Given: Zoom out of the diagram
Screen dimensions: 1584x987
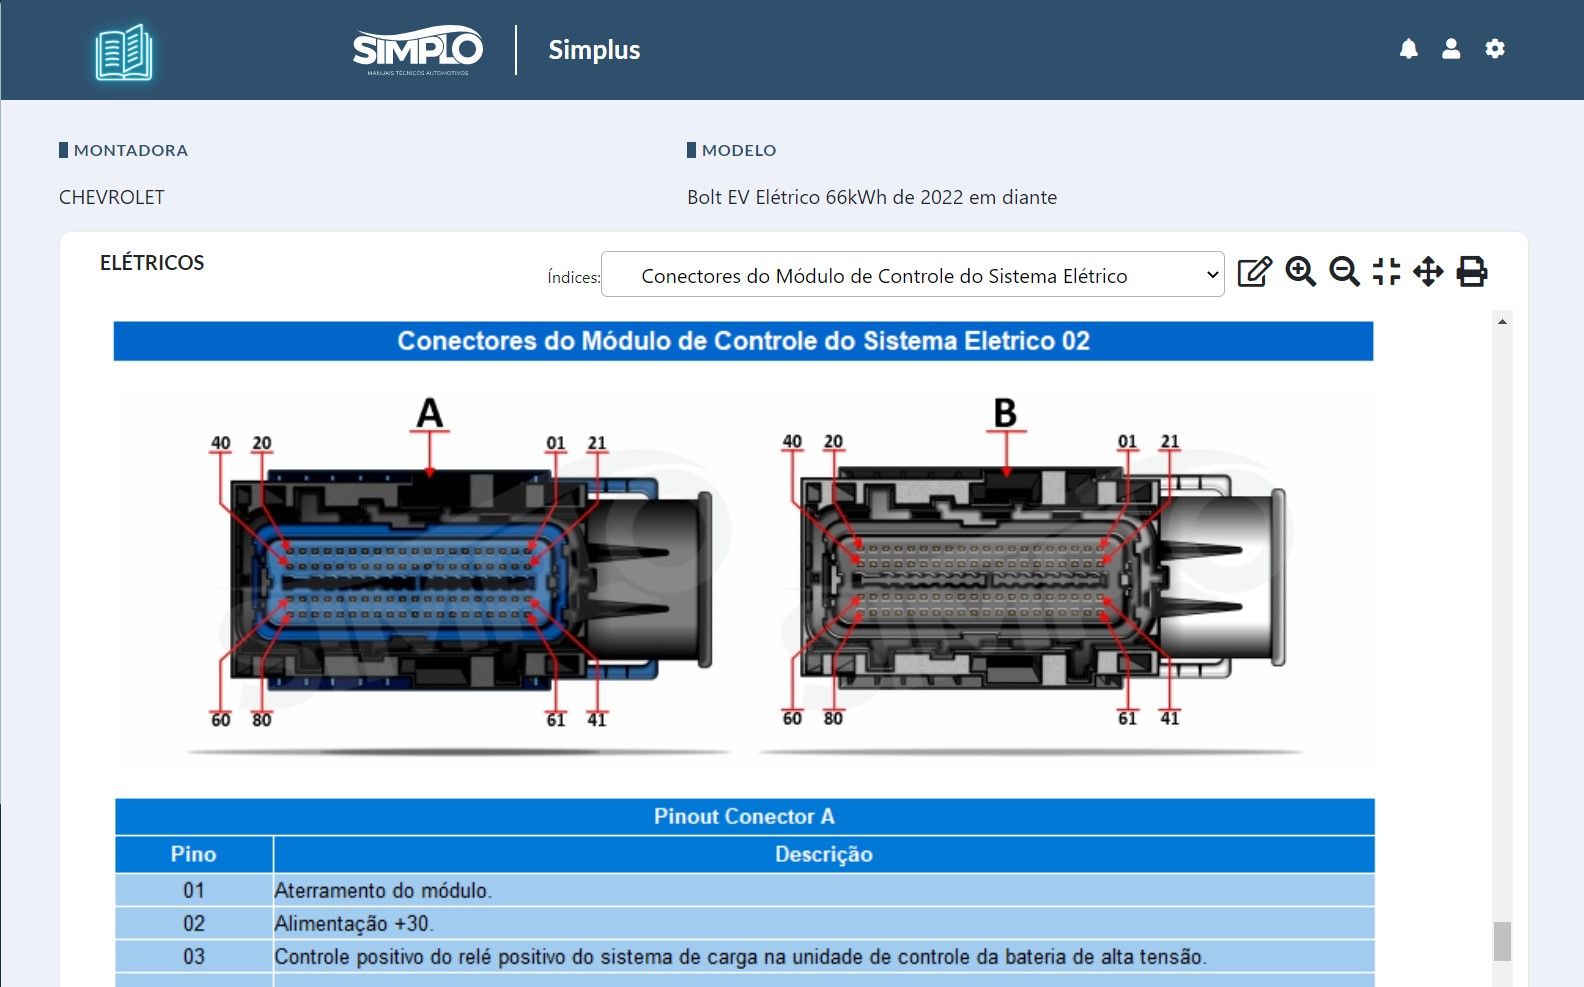Looking at the screenshot, I should point(1344,272).
